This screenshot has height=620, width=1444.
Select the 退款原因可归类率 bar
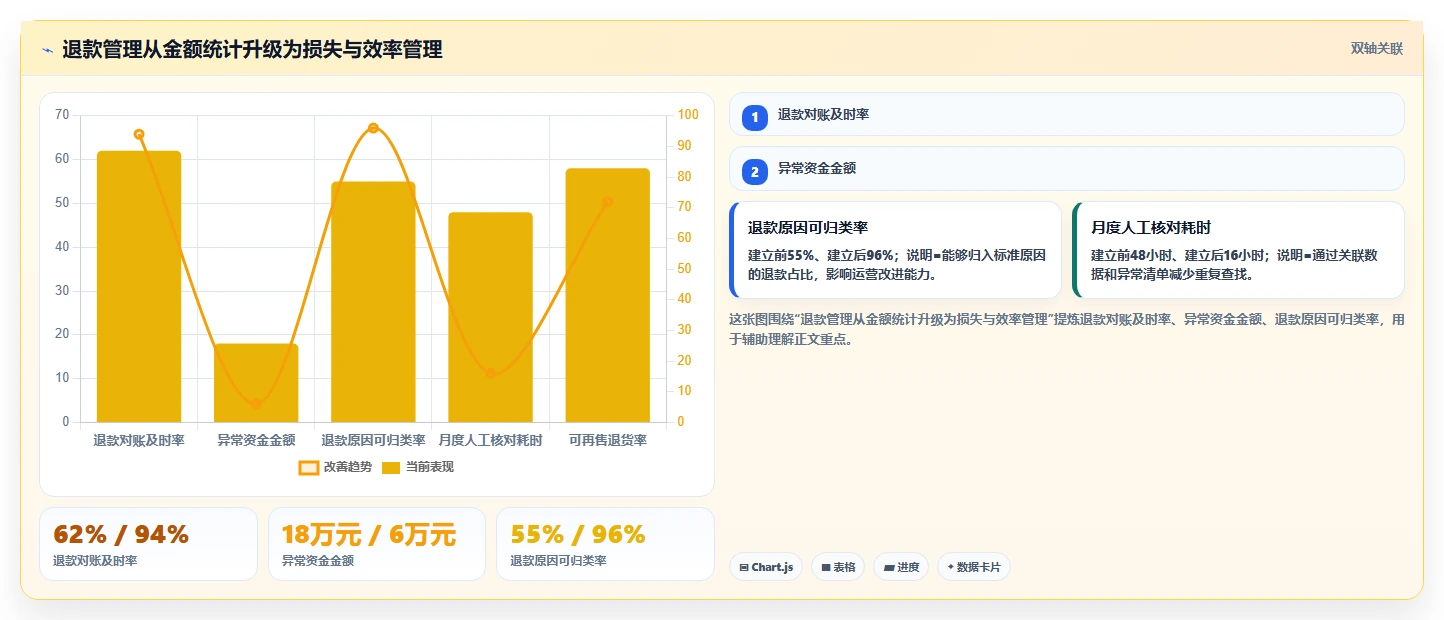click(x=373, y=302)
